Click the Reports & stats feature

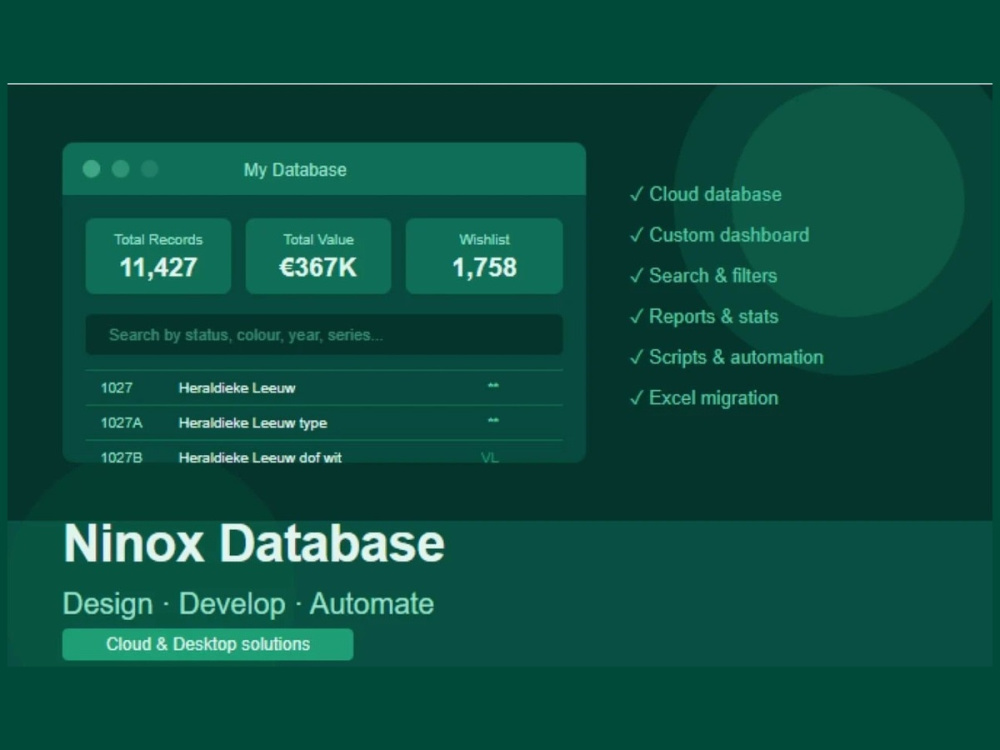pos(704,316)
